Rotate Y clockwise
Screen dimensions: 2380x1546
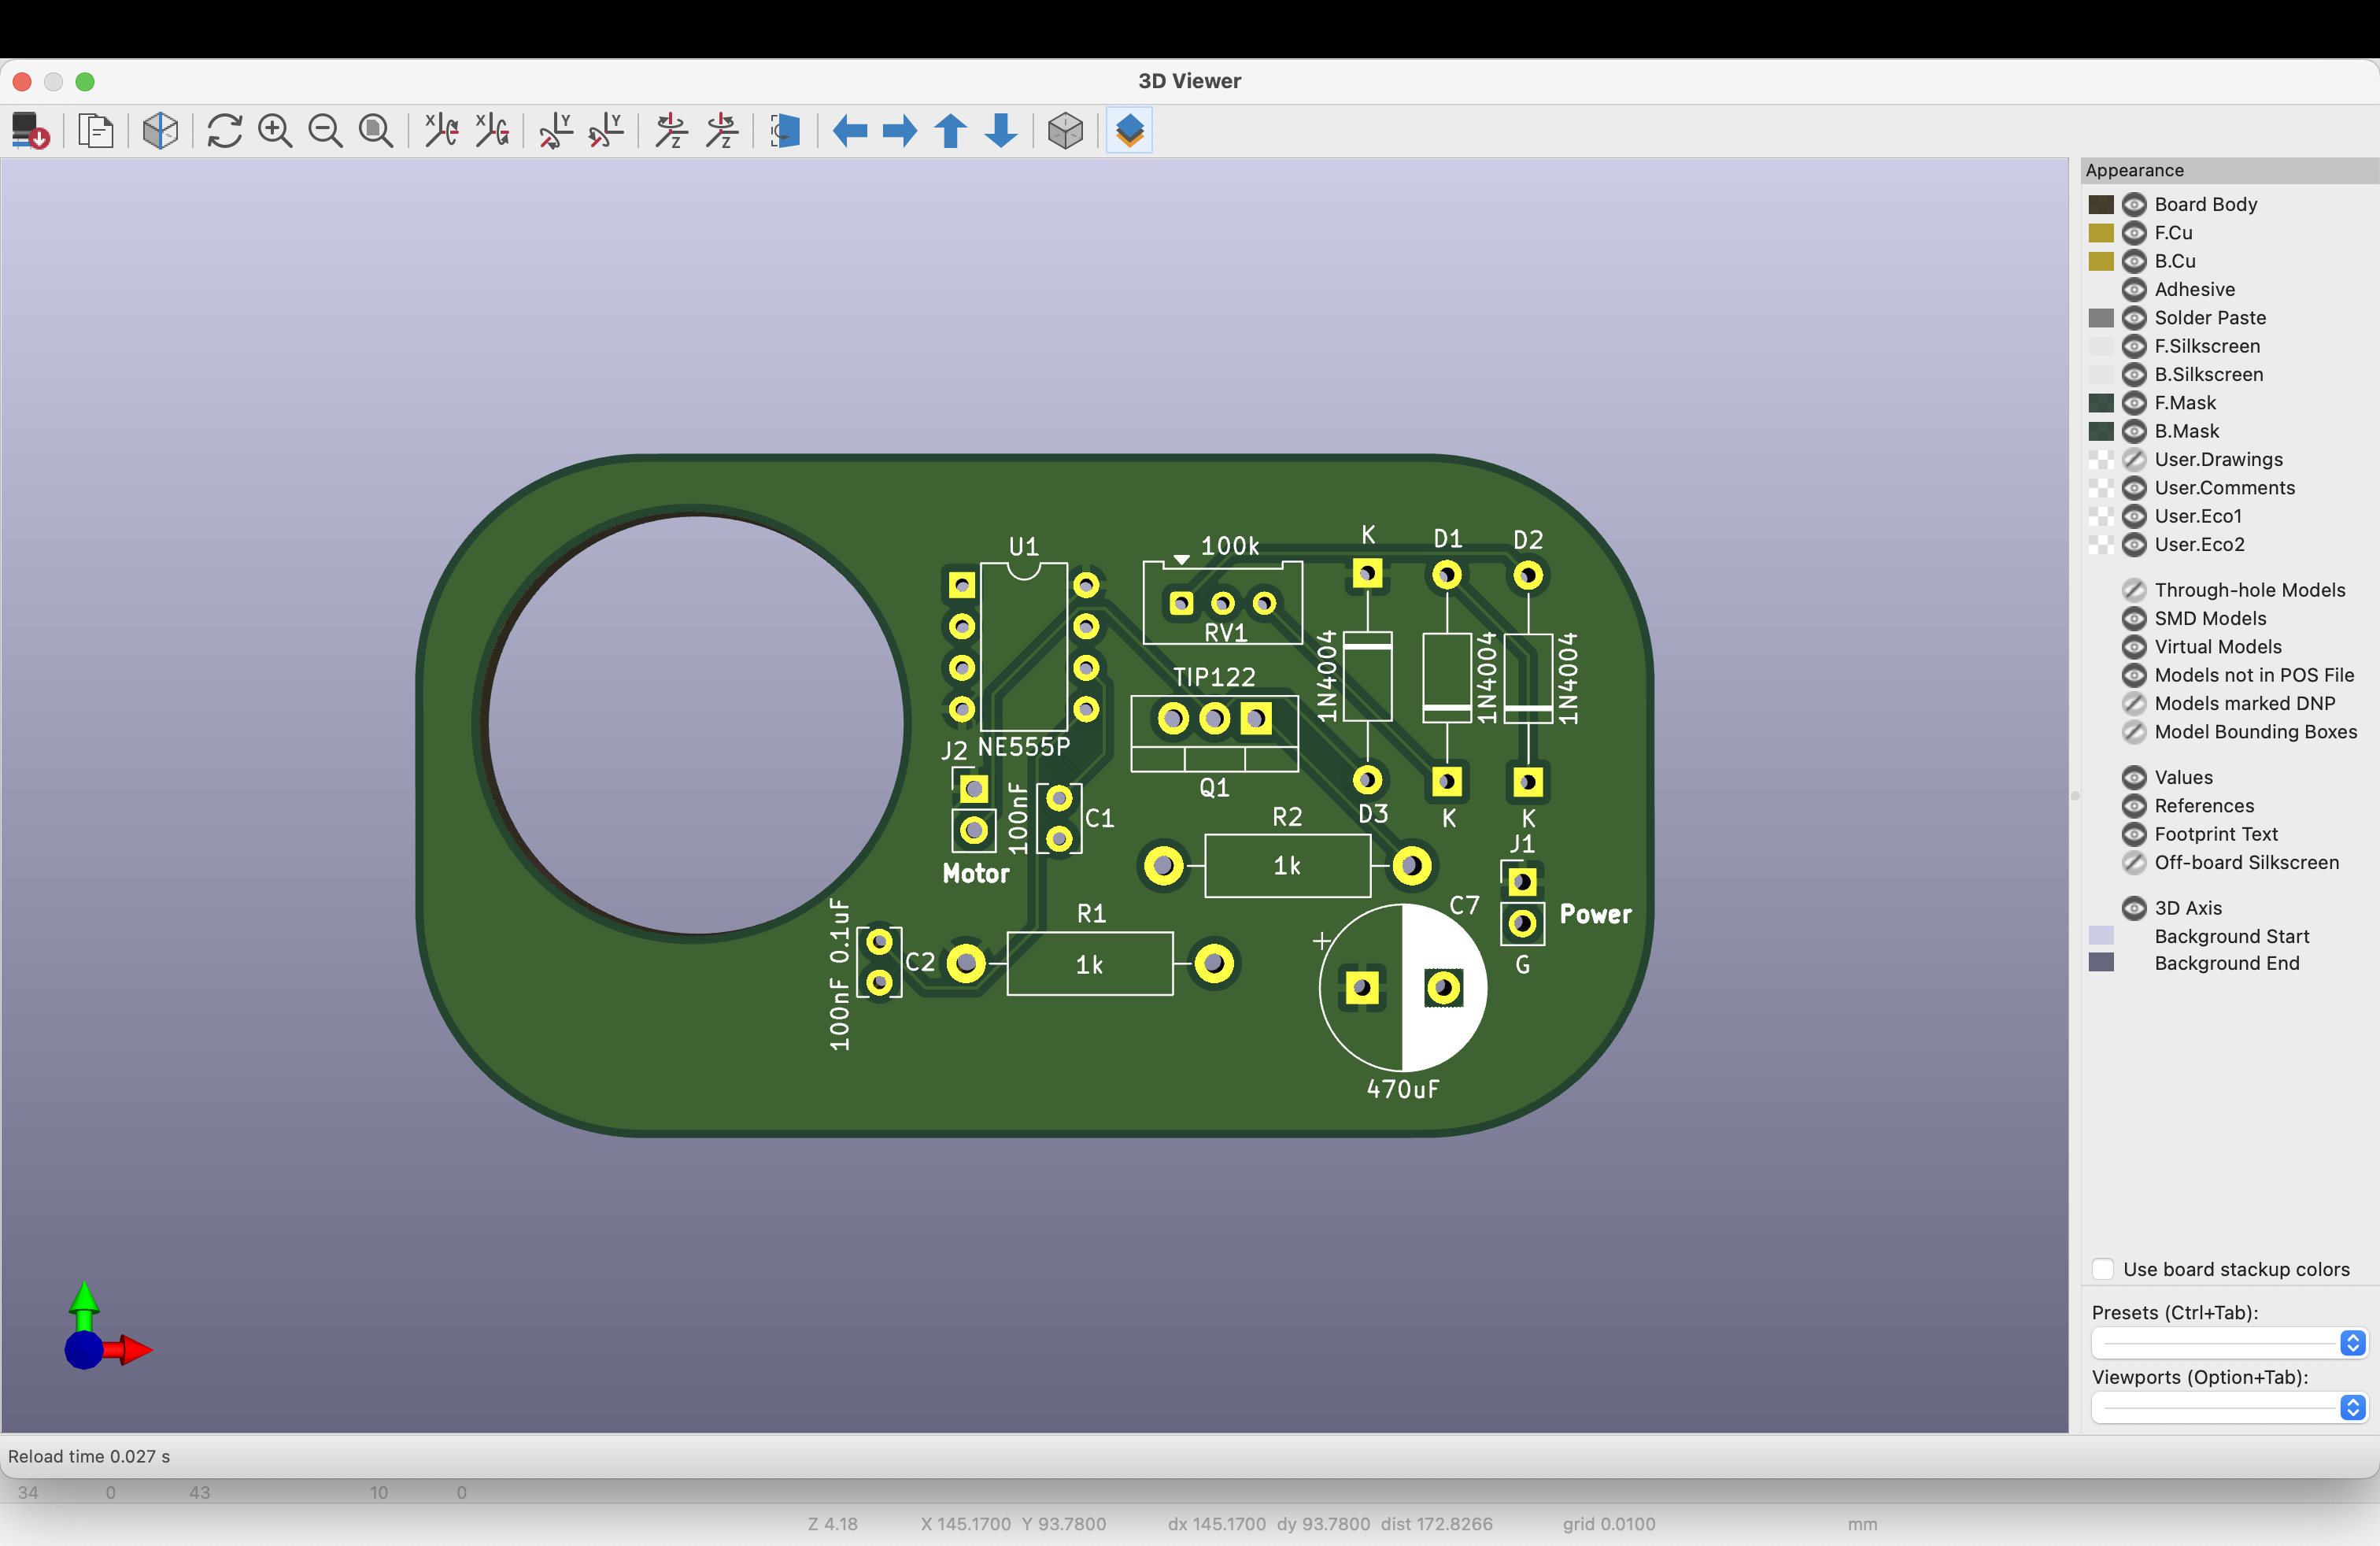(555, 131)
